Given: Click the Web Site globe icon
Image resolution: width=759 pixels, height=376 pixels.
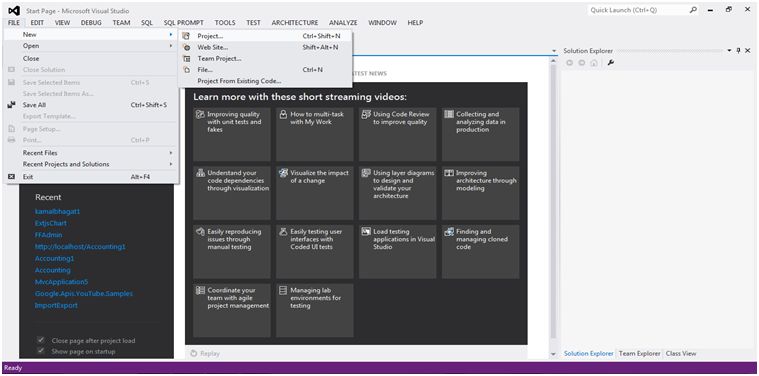Looking at the screenshot, I should pyautogui.click(x=186, y=47).
